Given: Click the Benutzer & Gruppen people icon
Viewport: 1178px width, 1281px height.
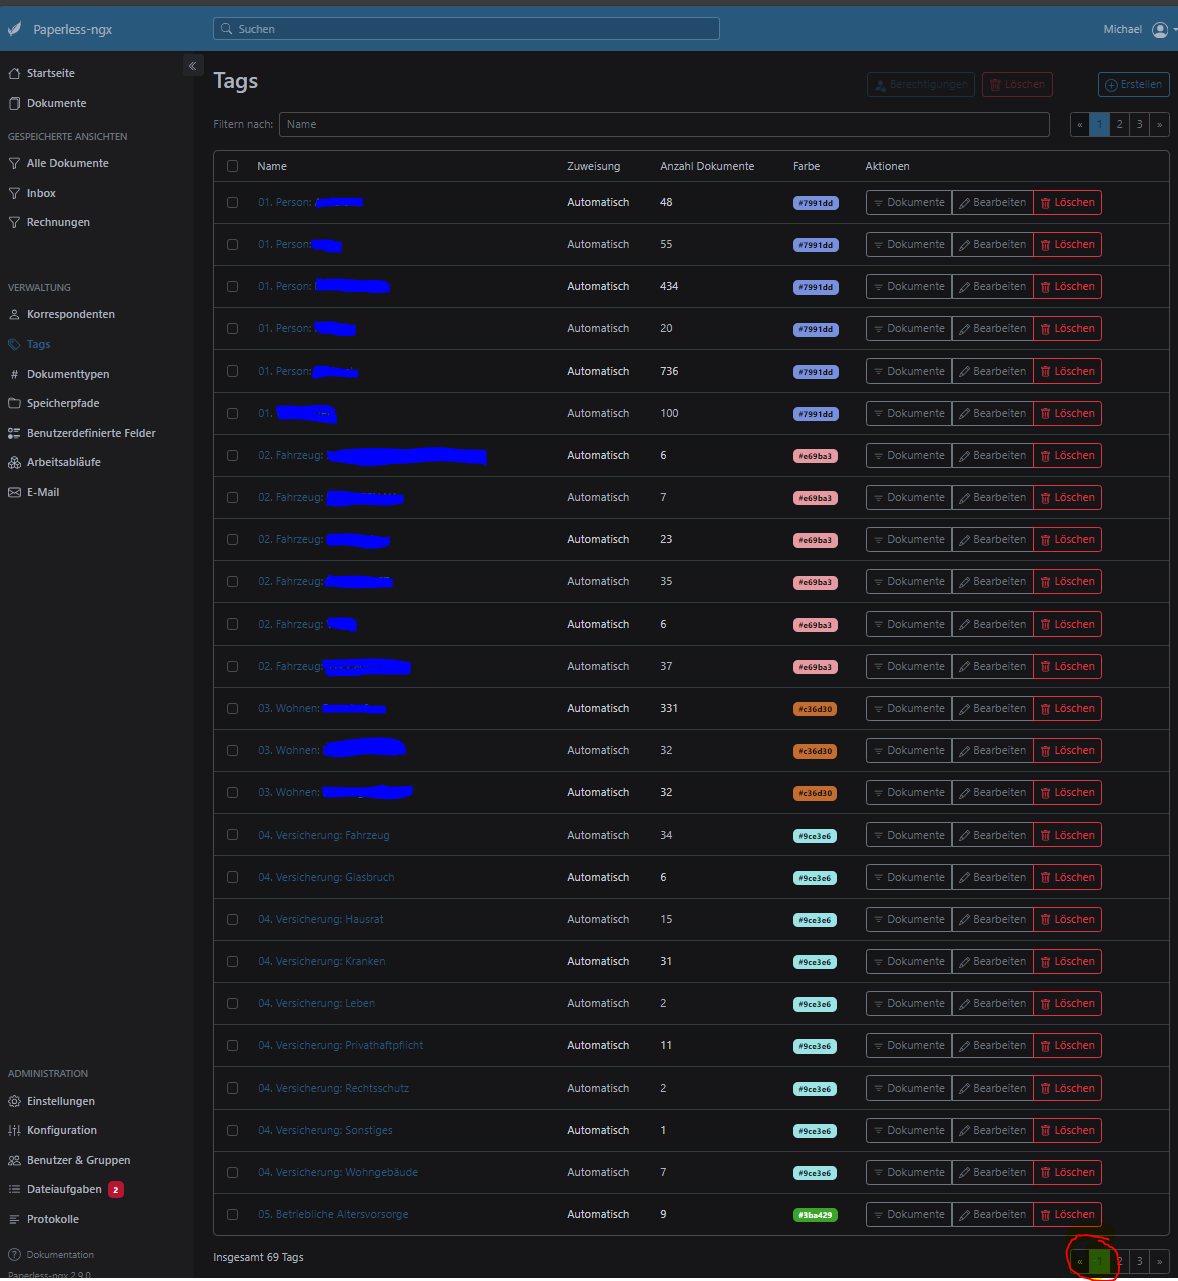Looking at the screenshot, I should (x=14, y=1160).
